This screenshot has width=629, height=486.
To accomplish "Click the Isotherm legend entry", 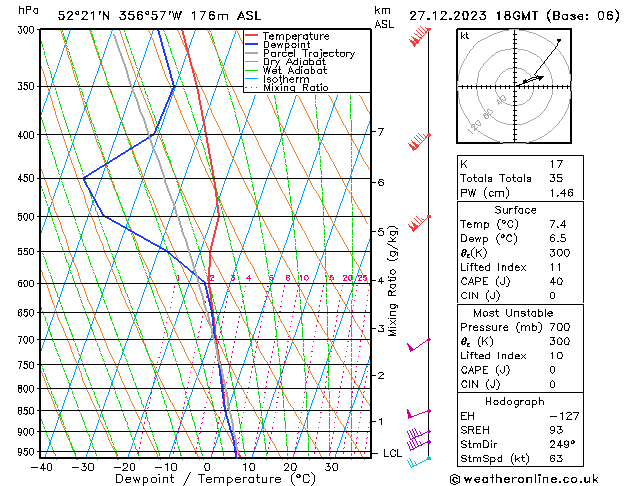I will coord(277,79).
